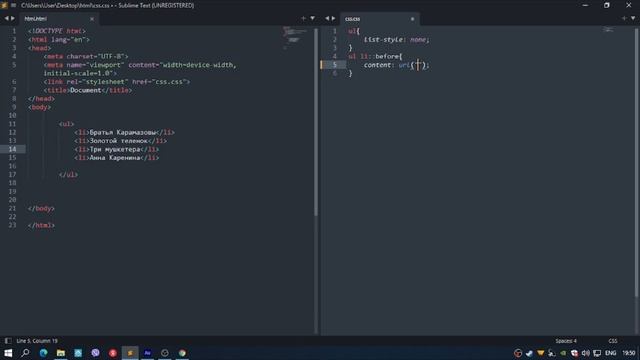
Task: Click the first round red tray icon
Action: point(518,353)
